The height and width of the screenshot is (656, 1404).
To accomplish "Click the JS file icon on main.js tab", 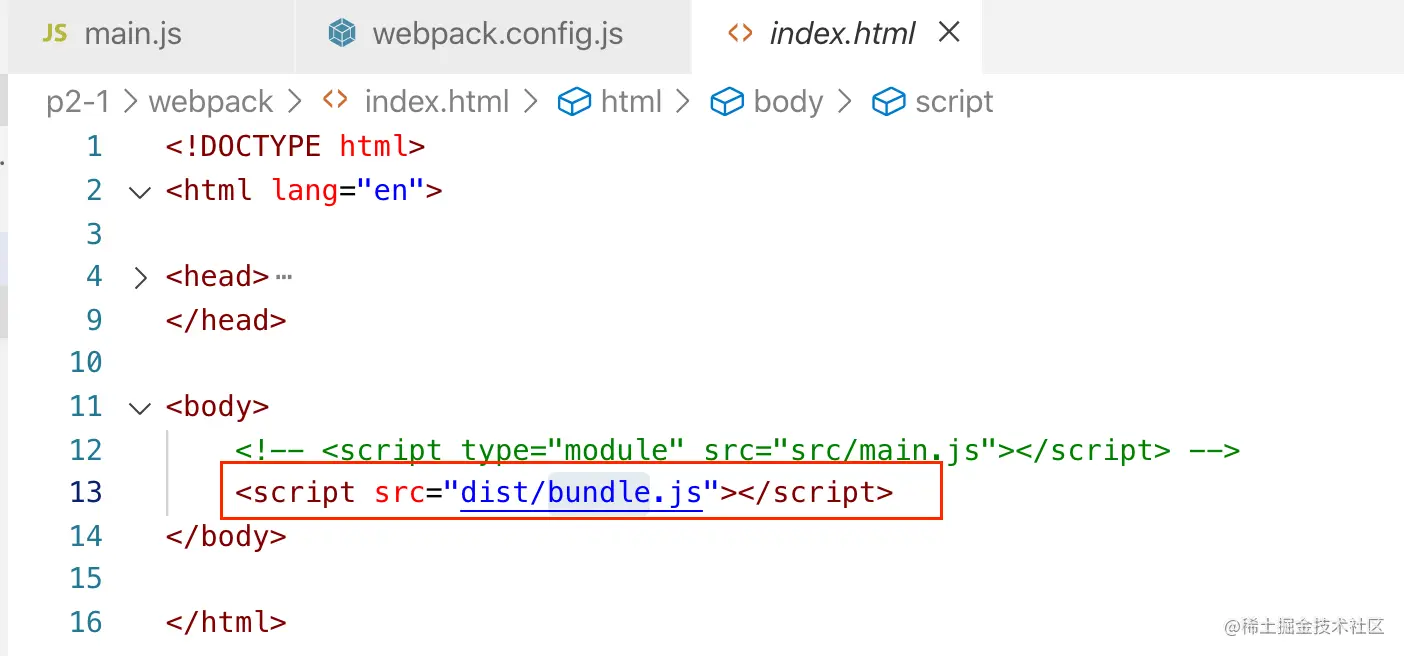I will point(55,34).
